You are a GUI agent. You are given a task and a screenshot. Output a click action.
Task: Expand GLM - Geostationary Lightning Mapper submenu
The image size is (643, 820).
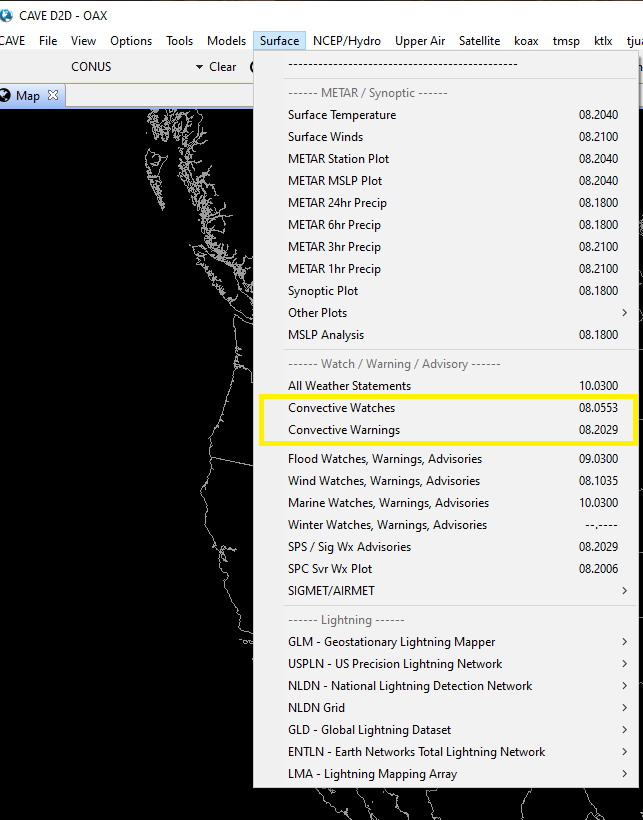pyautogui.click(x=391, y=642)
